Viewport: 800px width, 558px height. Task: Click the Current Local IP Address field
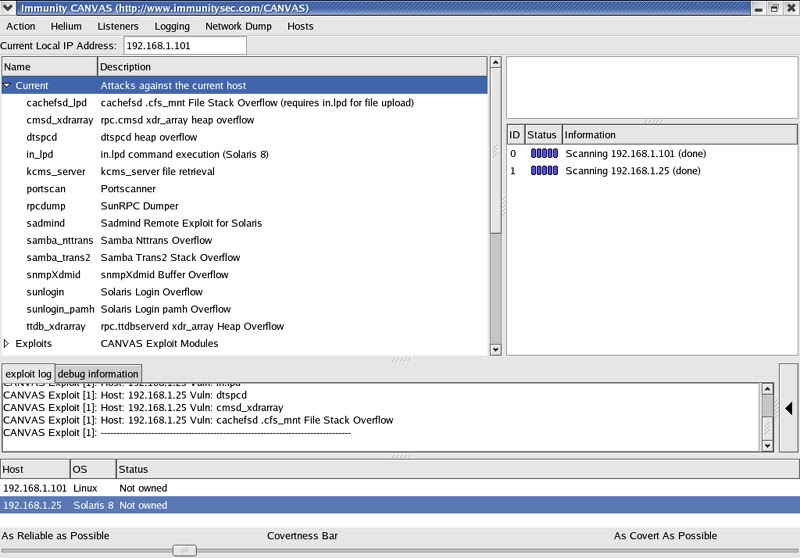click(185, 45)
